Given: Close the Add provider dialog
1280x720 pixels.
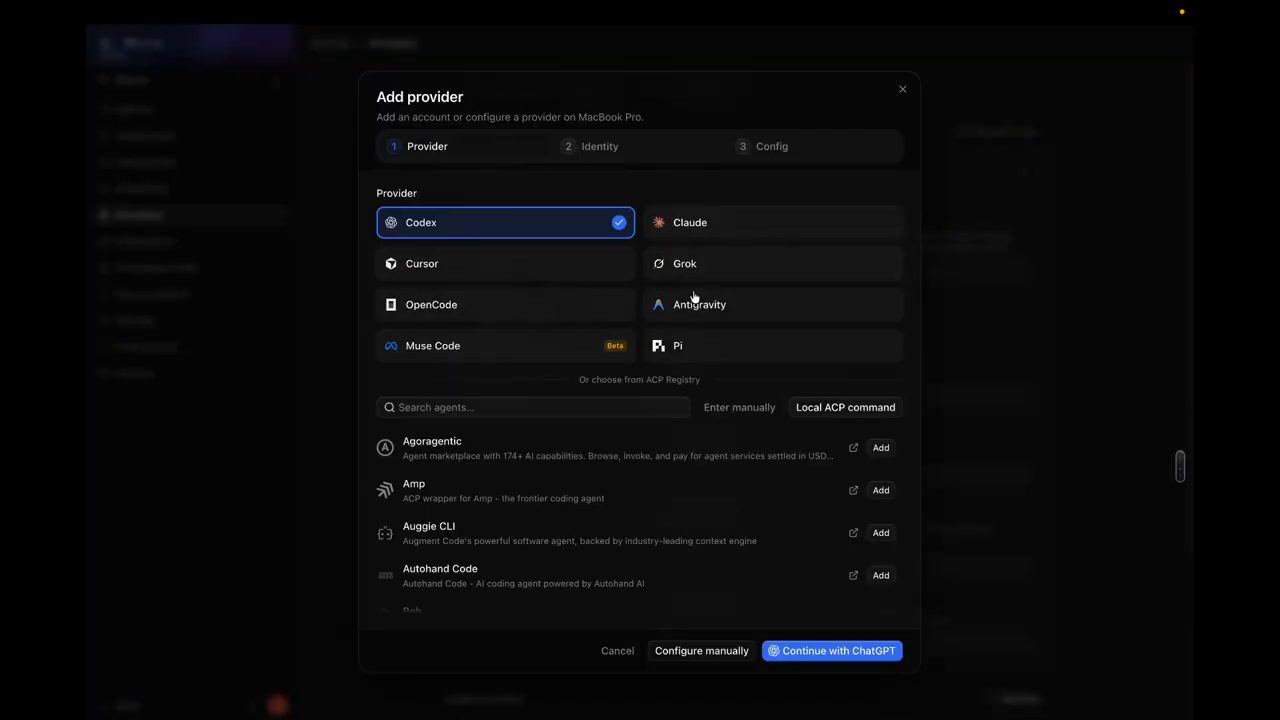Looking at the screenshot, I should [902, 89].
